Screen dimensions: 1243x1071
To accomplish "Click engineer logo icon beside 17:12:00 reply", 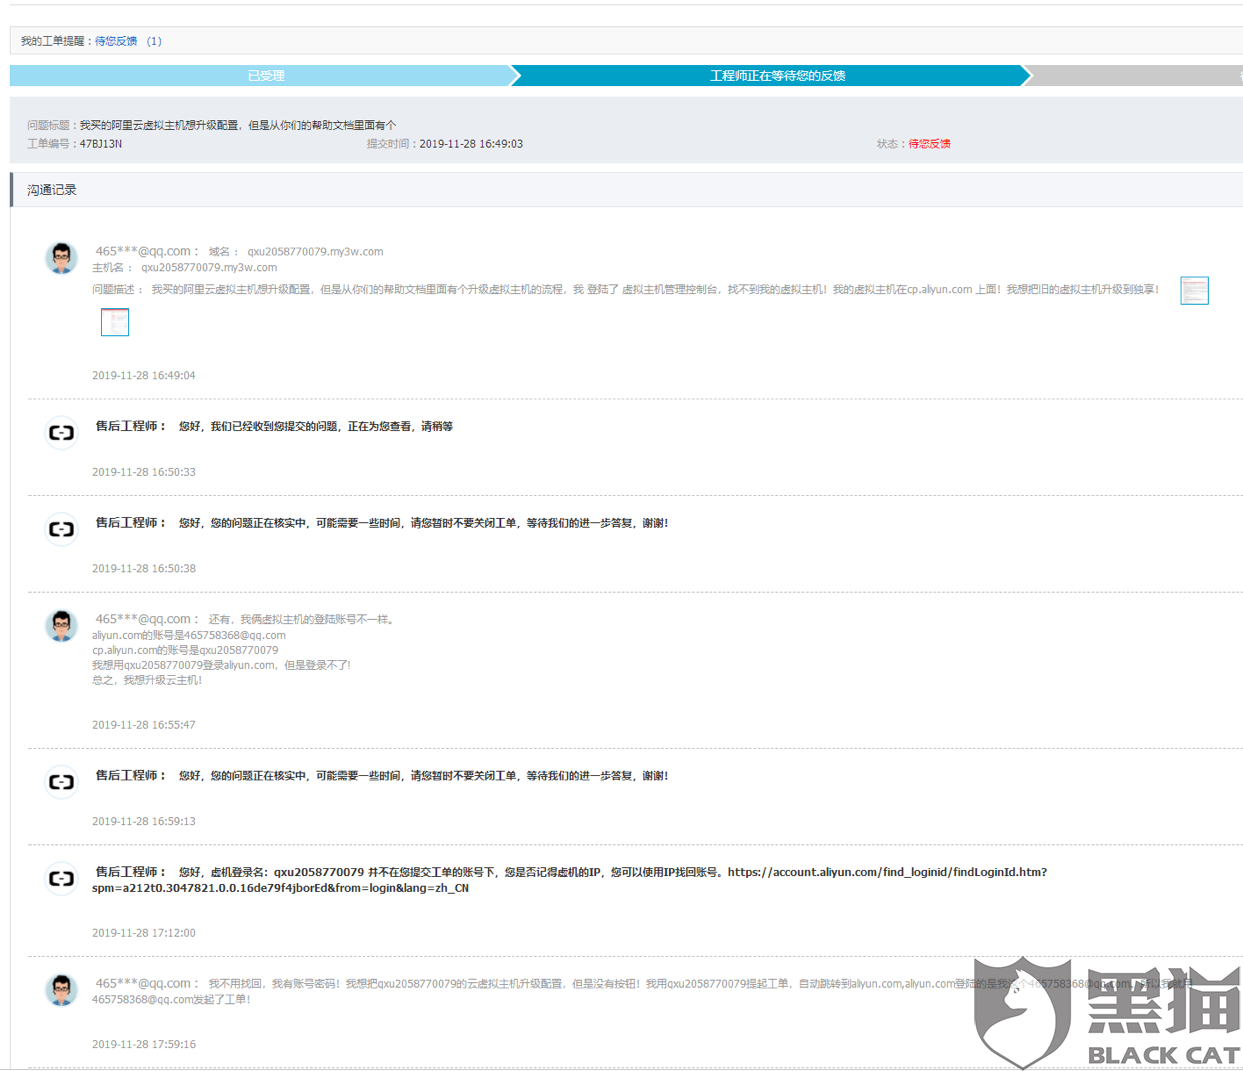I will pos(62,879).
